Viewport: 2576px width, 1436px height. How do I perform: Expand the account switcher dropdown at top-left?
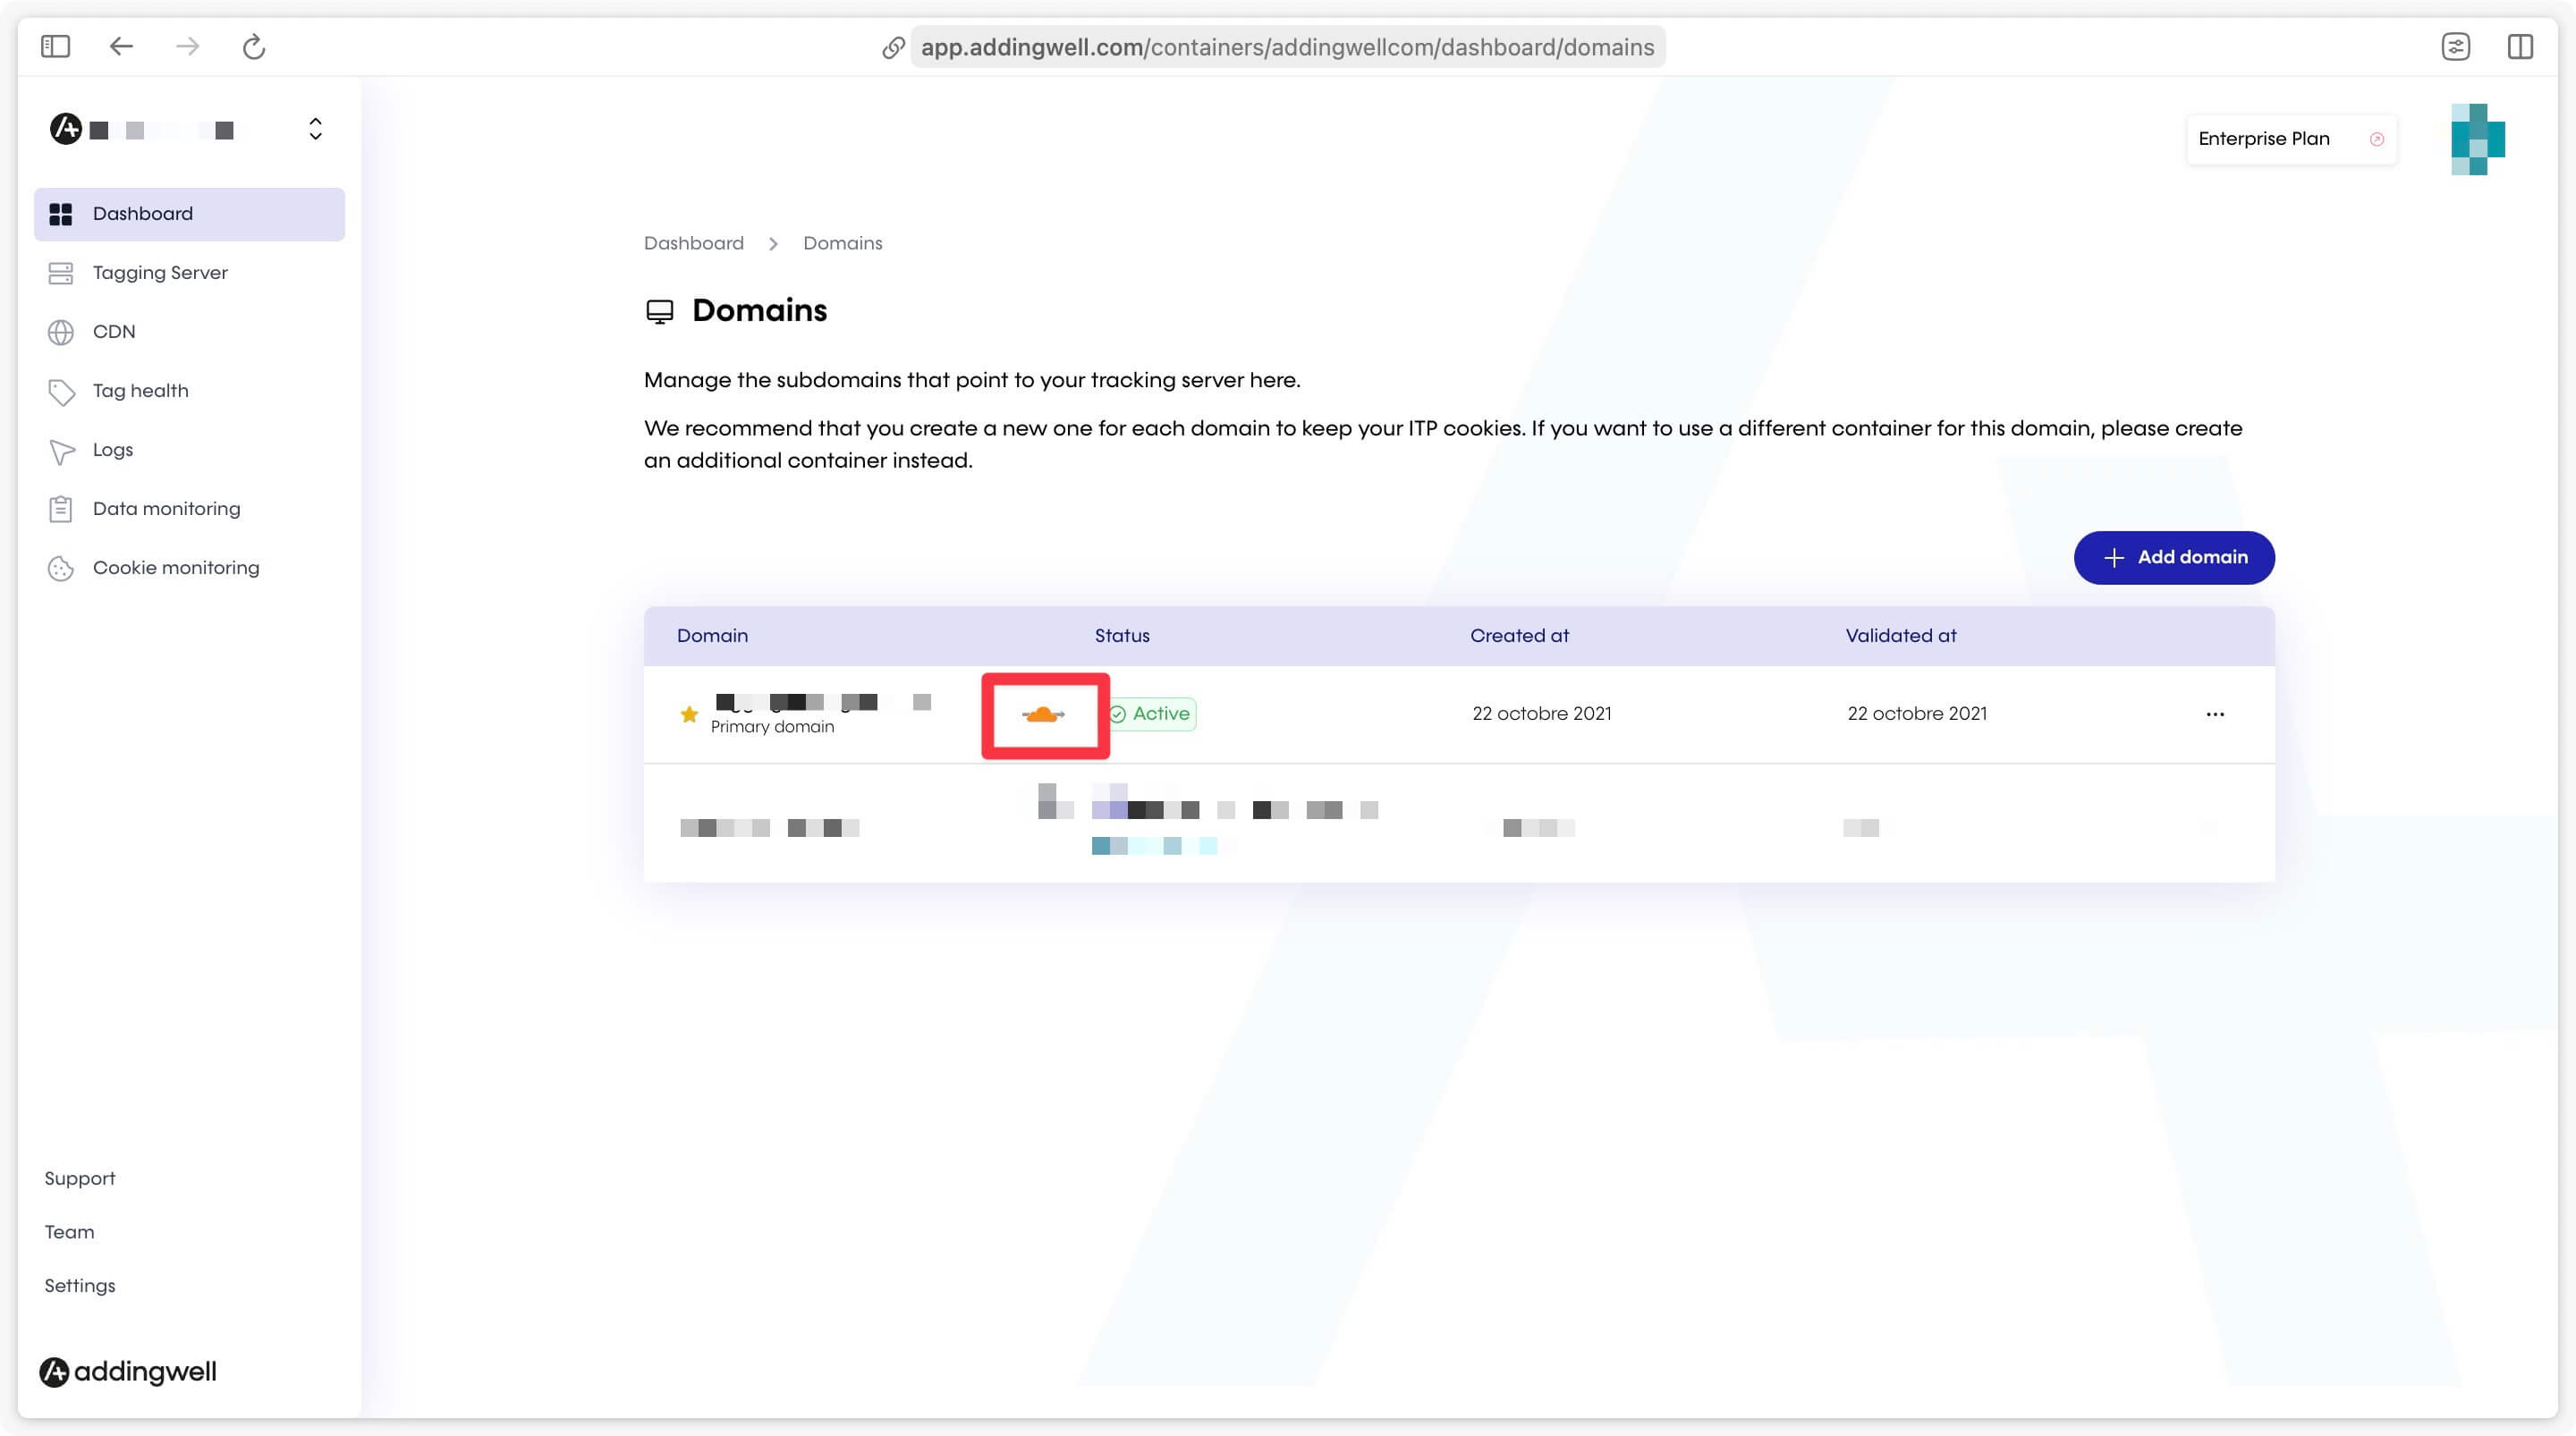tap(315, 127)
